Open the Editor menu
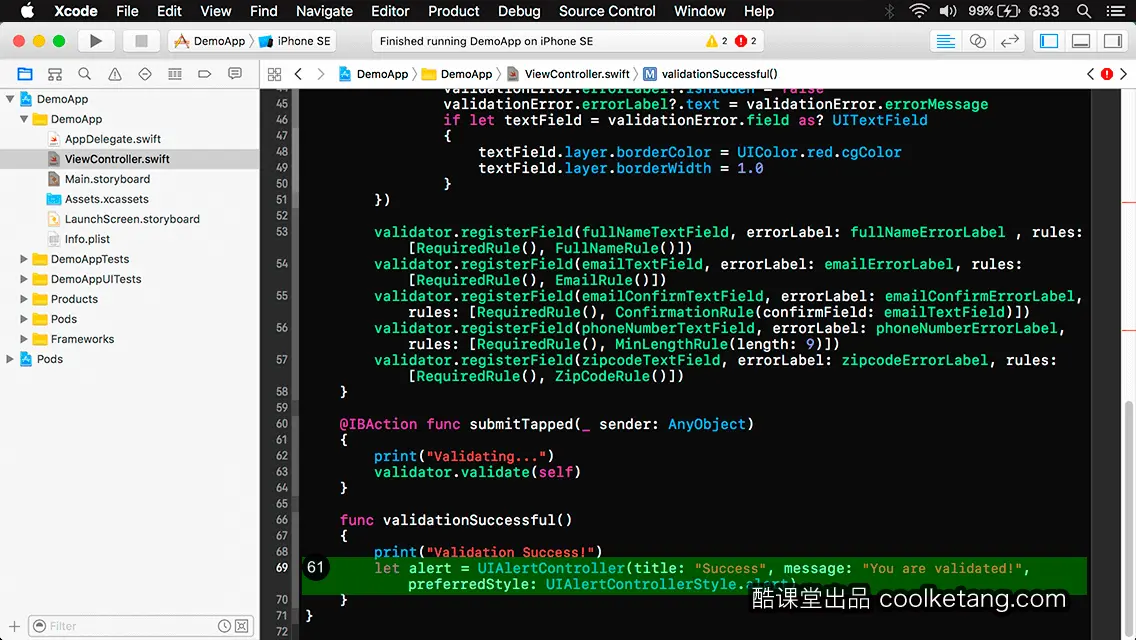This screenshot has height=640, width=1136. pos(390,11)
